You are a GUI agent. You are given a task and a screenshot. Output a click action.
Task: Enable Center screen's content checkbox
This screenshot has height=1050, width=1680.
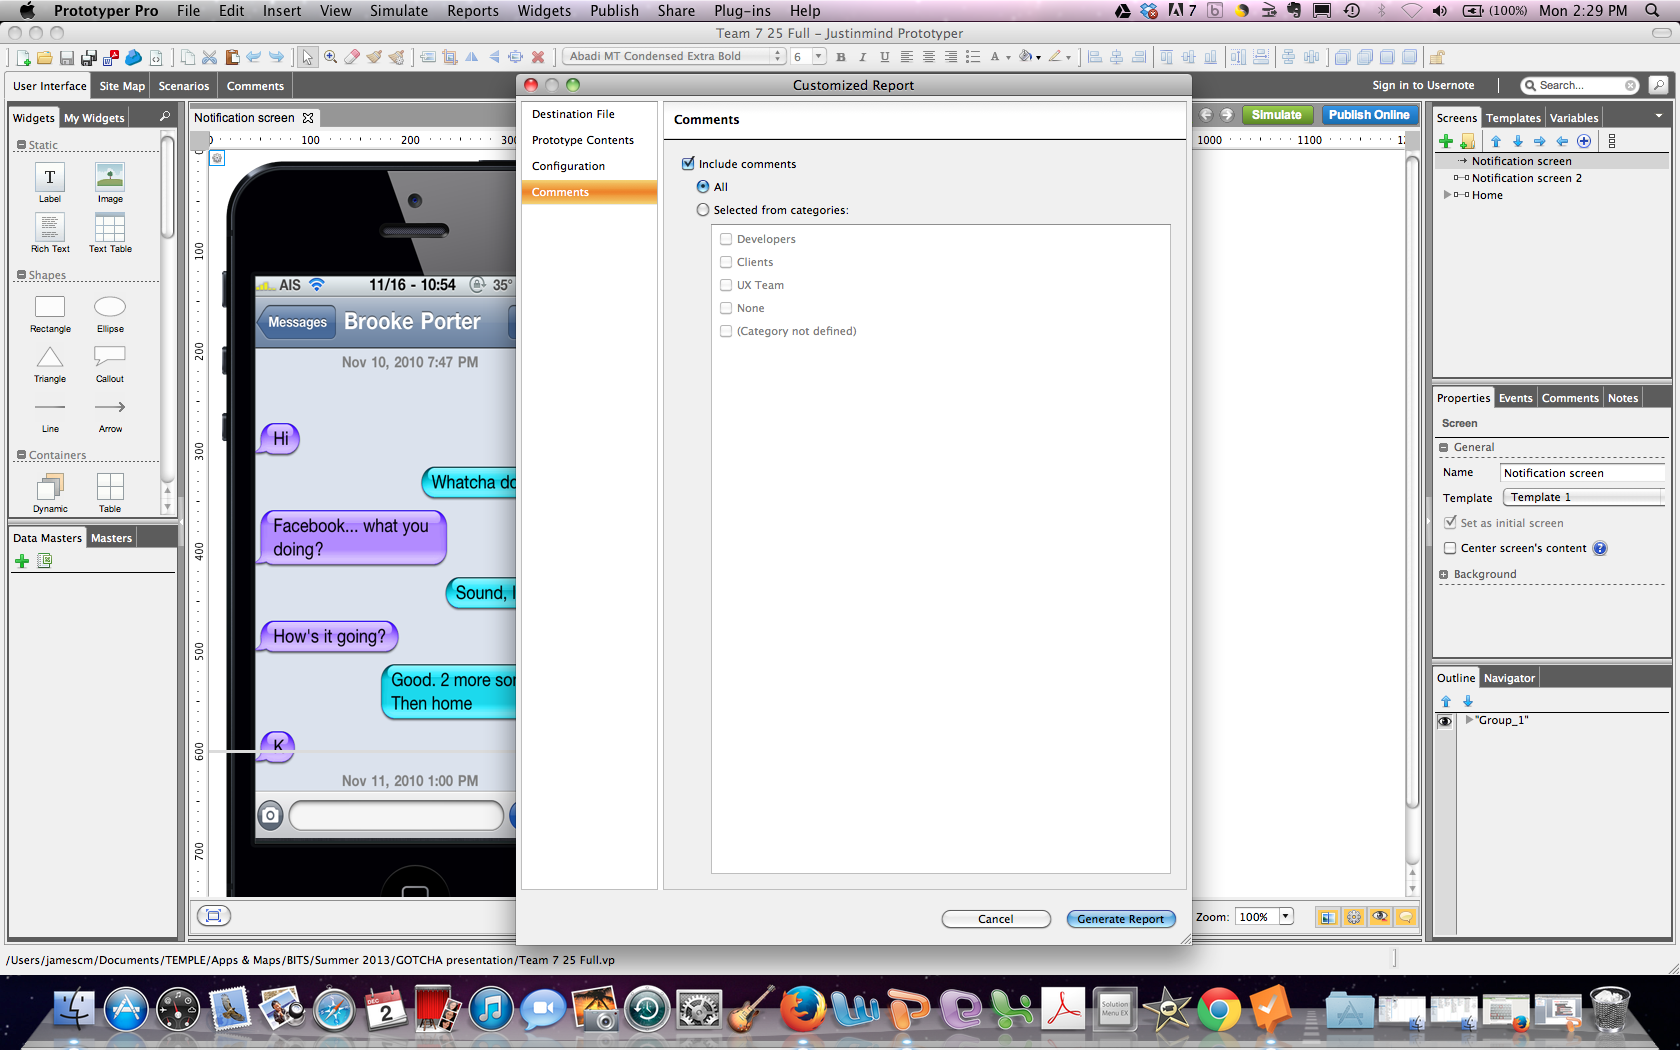click(1450, 548)
